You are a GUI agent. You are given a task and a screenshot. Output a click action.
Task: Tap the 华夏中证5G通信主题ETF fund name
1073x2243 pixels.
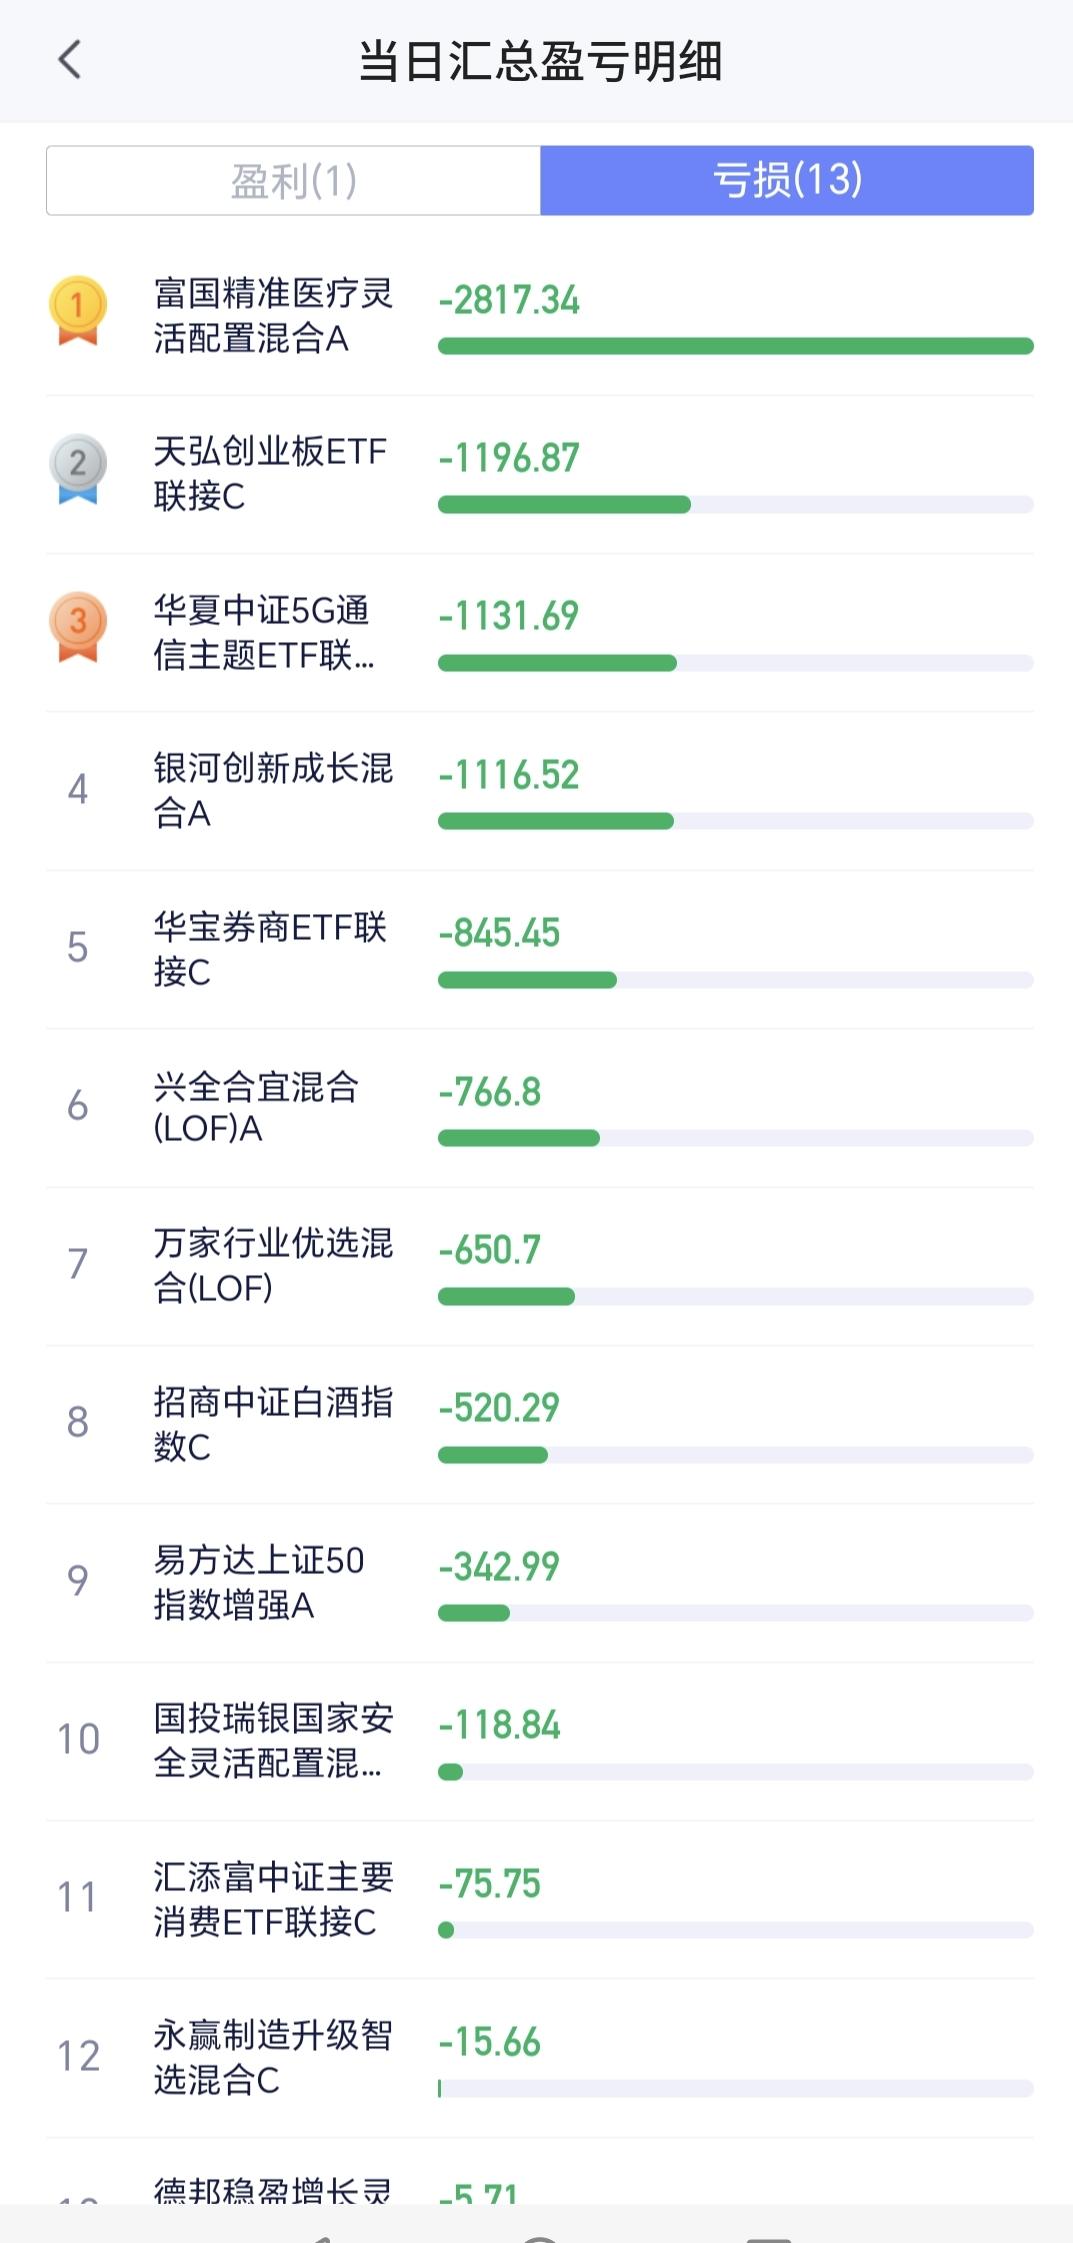[263, 632]
